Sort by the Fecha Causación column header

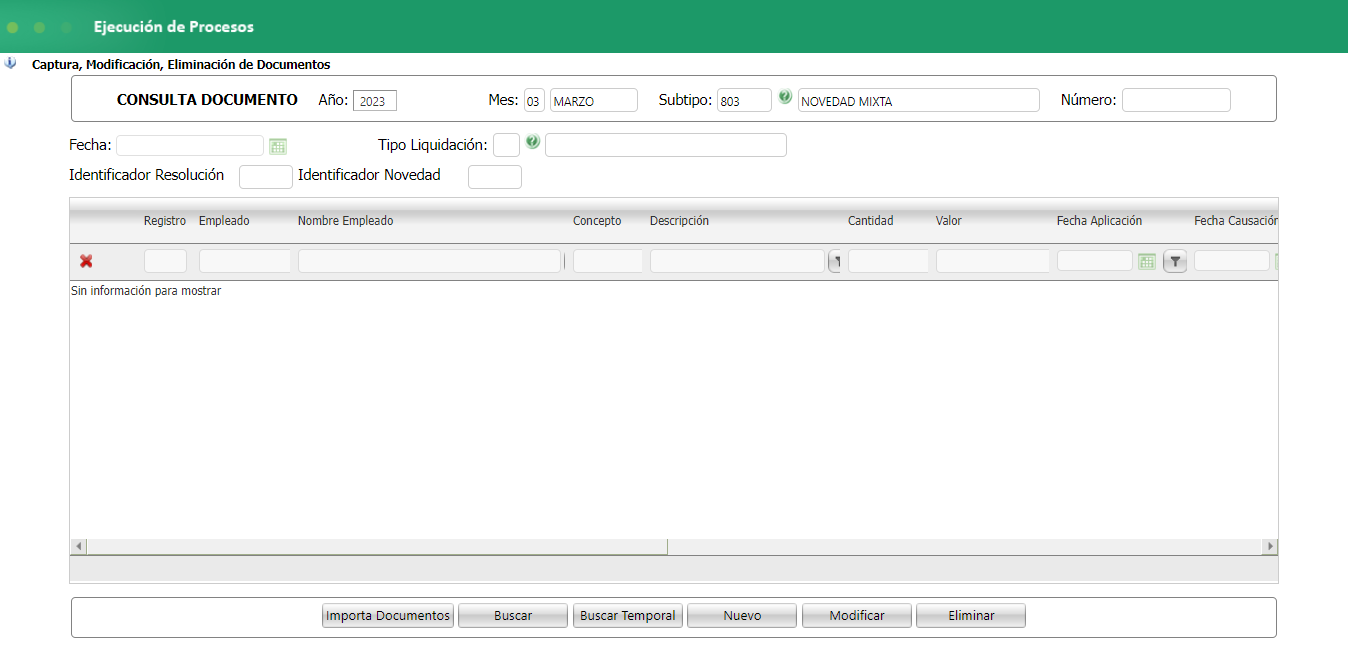tap(1236, 221)
